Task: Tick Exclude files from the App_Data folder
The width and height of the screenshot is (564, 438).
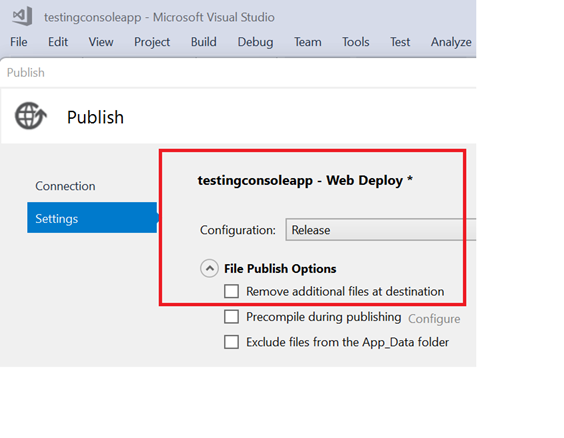Action: [x=231, y=342]
